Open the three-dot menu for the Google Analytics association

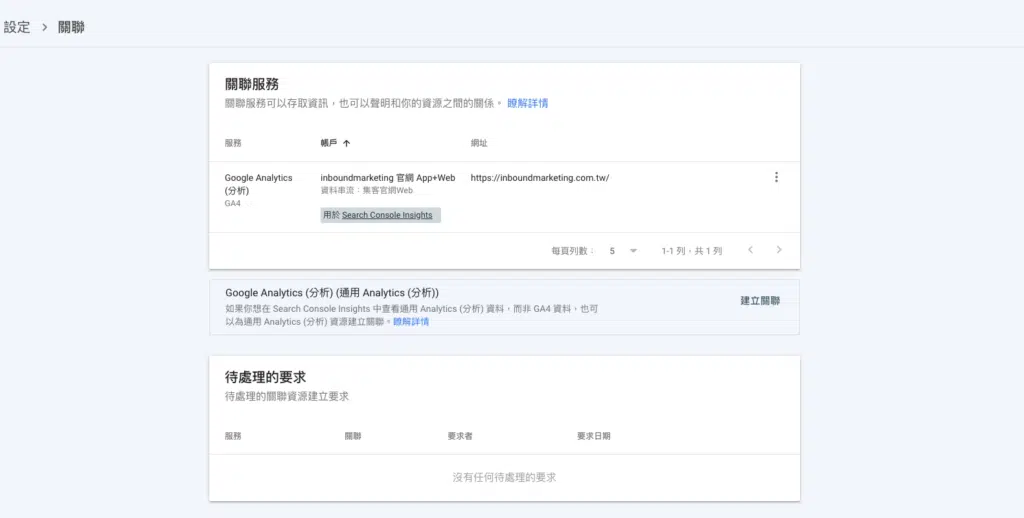click(x=776, y=177)
